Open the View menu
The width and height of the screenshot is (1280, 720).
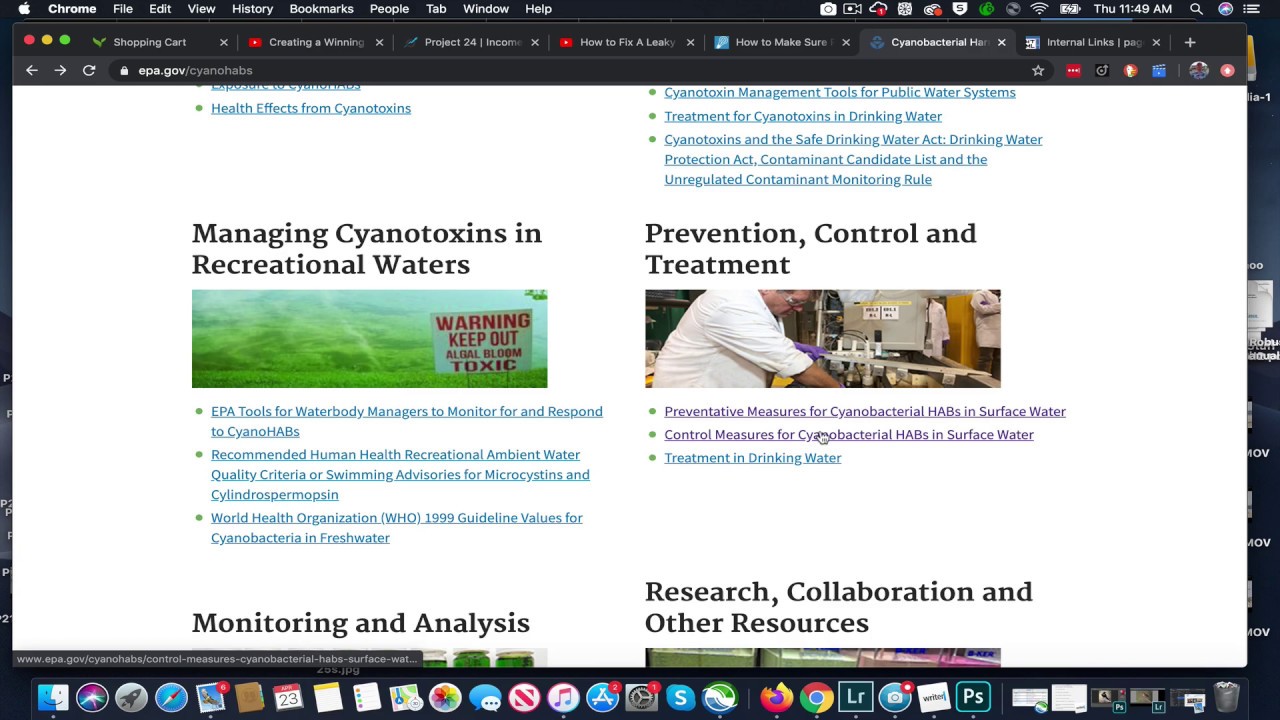201,9
